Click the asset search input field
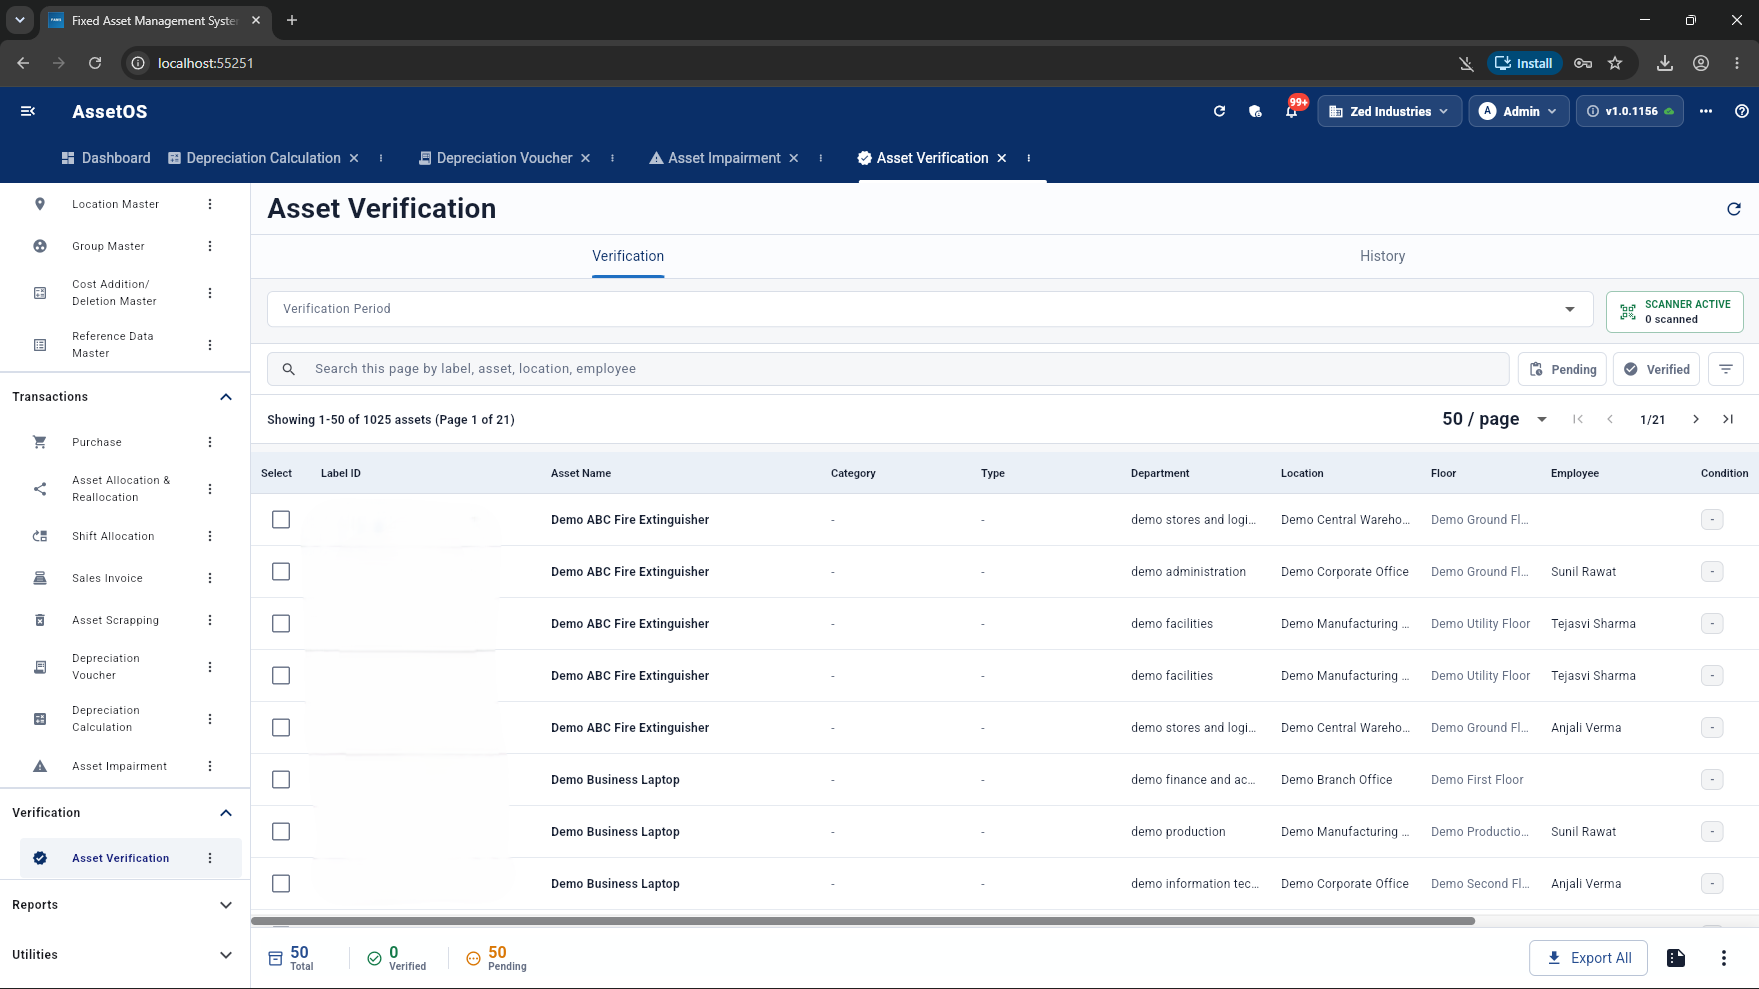 [888, 369]
